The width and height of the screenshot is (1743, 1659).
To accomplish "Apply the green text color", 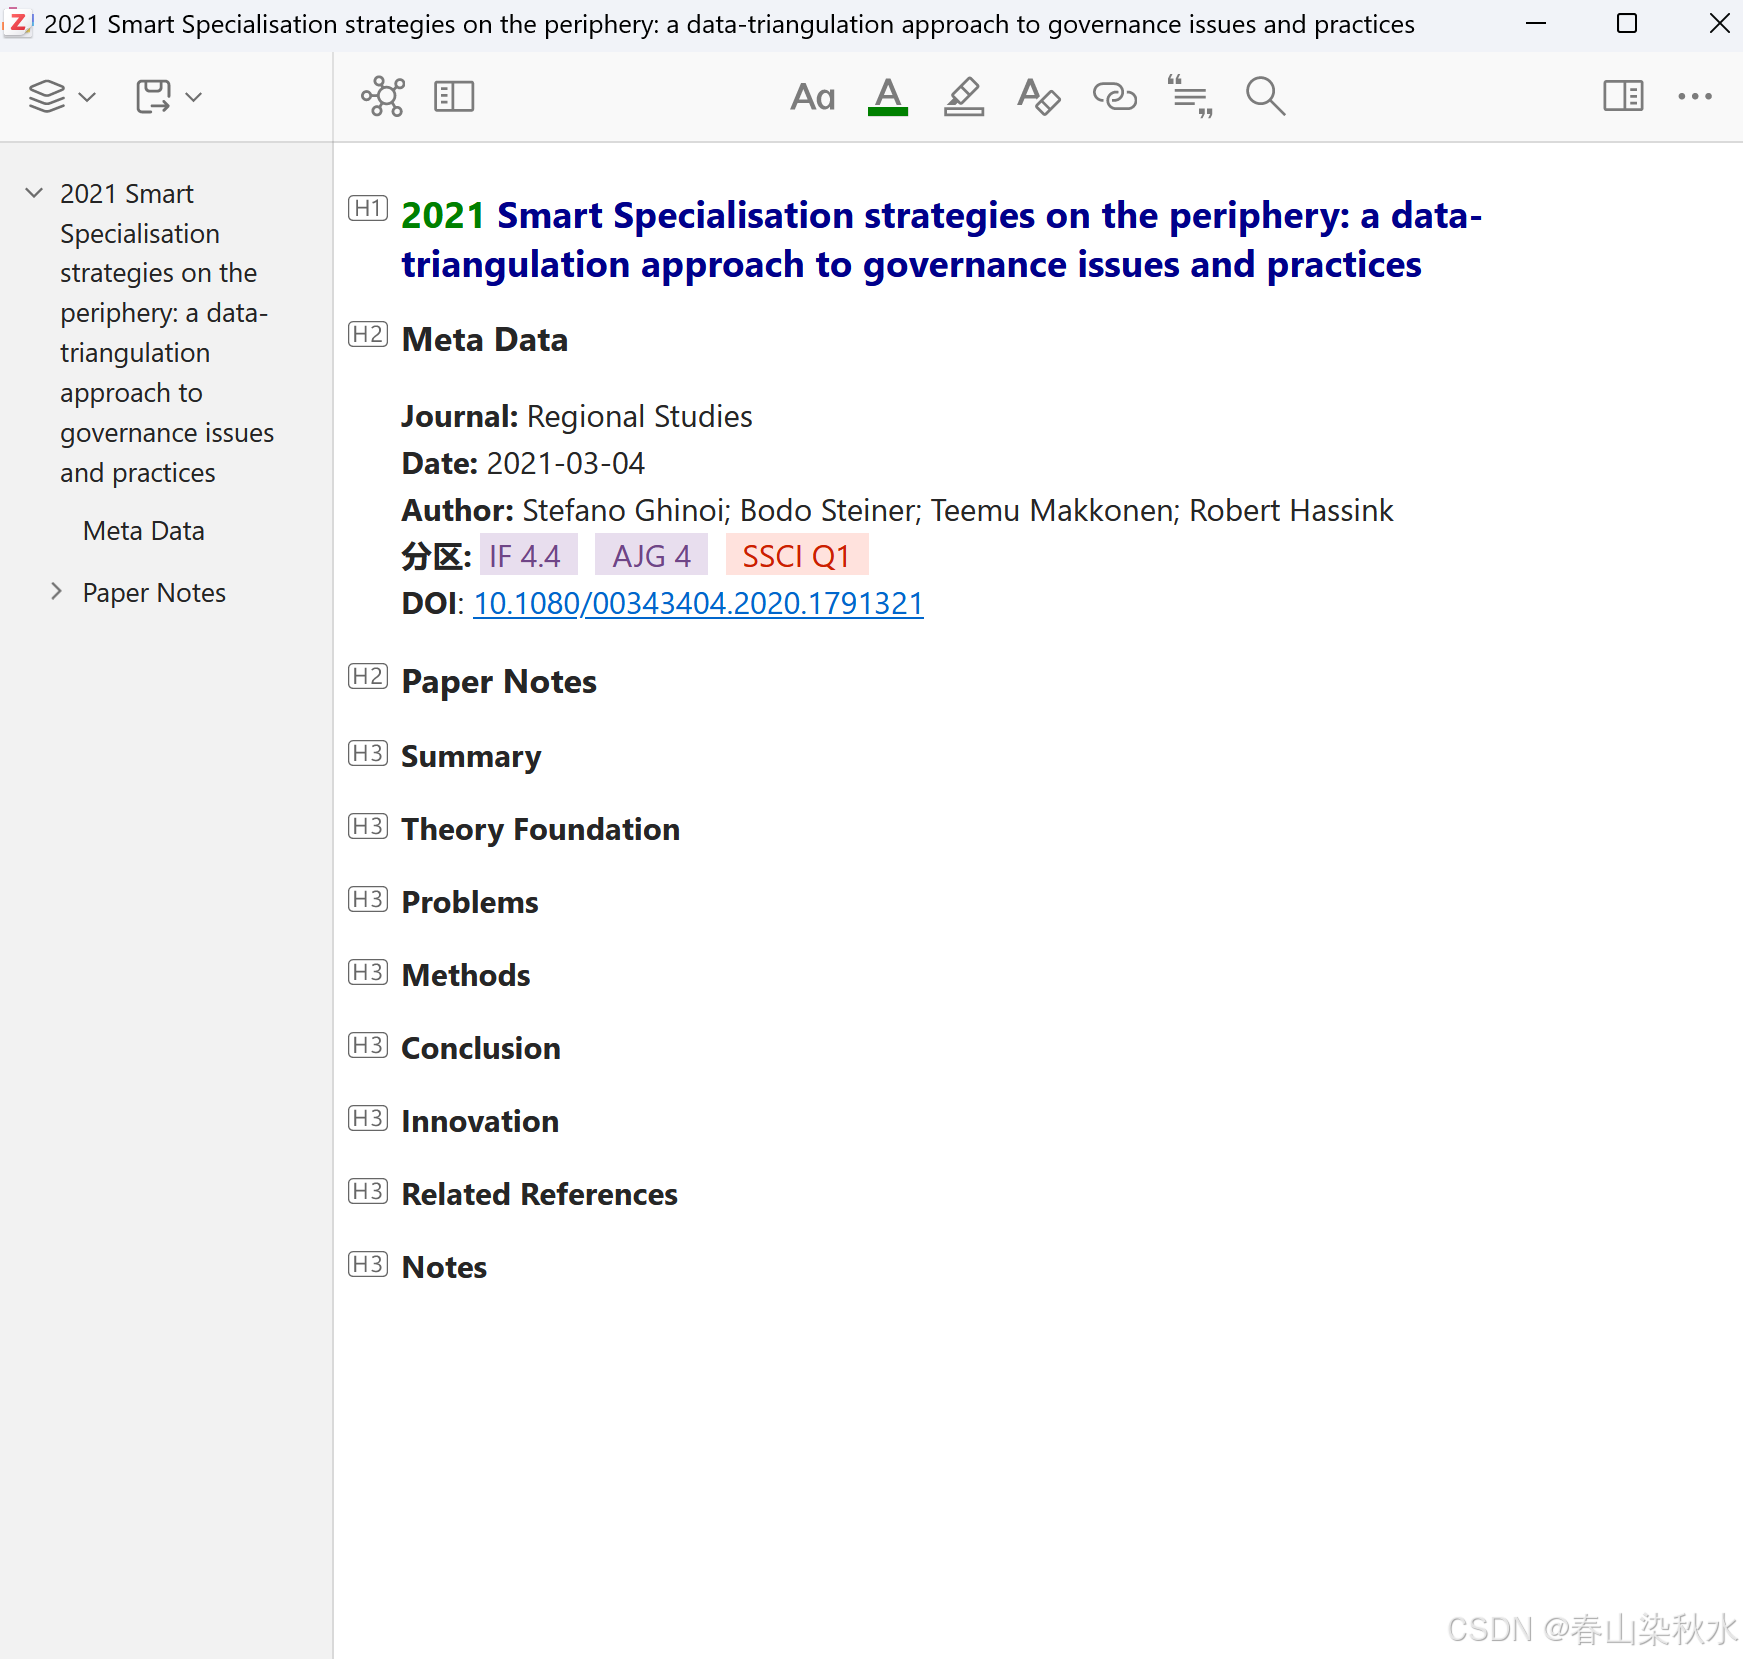I will tap(888, 96).
